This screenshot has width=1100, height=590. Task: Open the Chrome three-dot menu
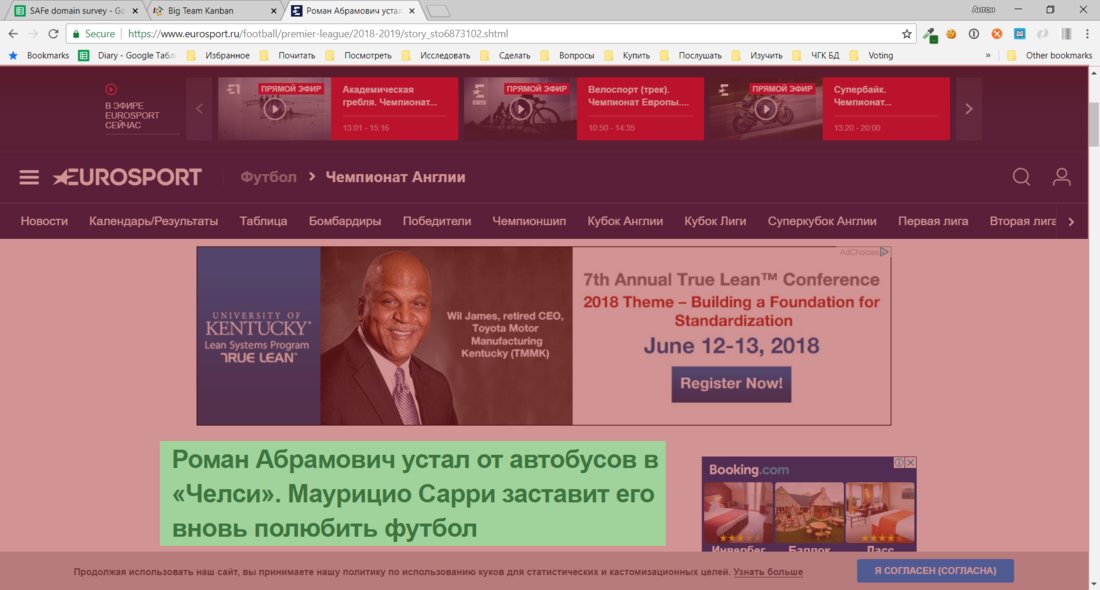point(1087,34)
